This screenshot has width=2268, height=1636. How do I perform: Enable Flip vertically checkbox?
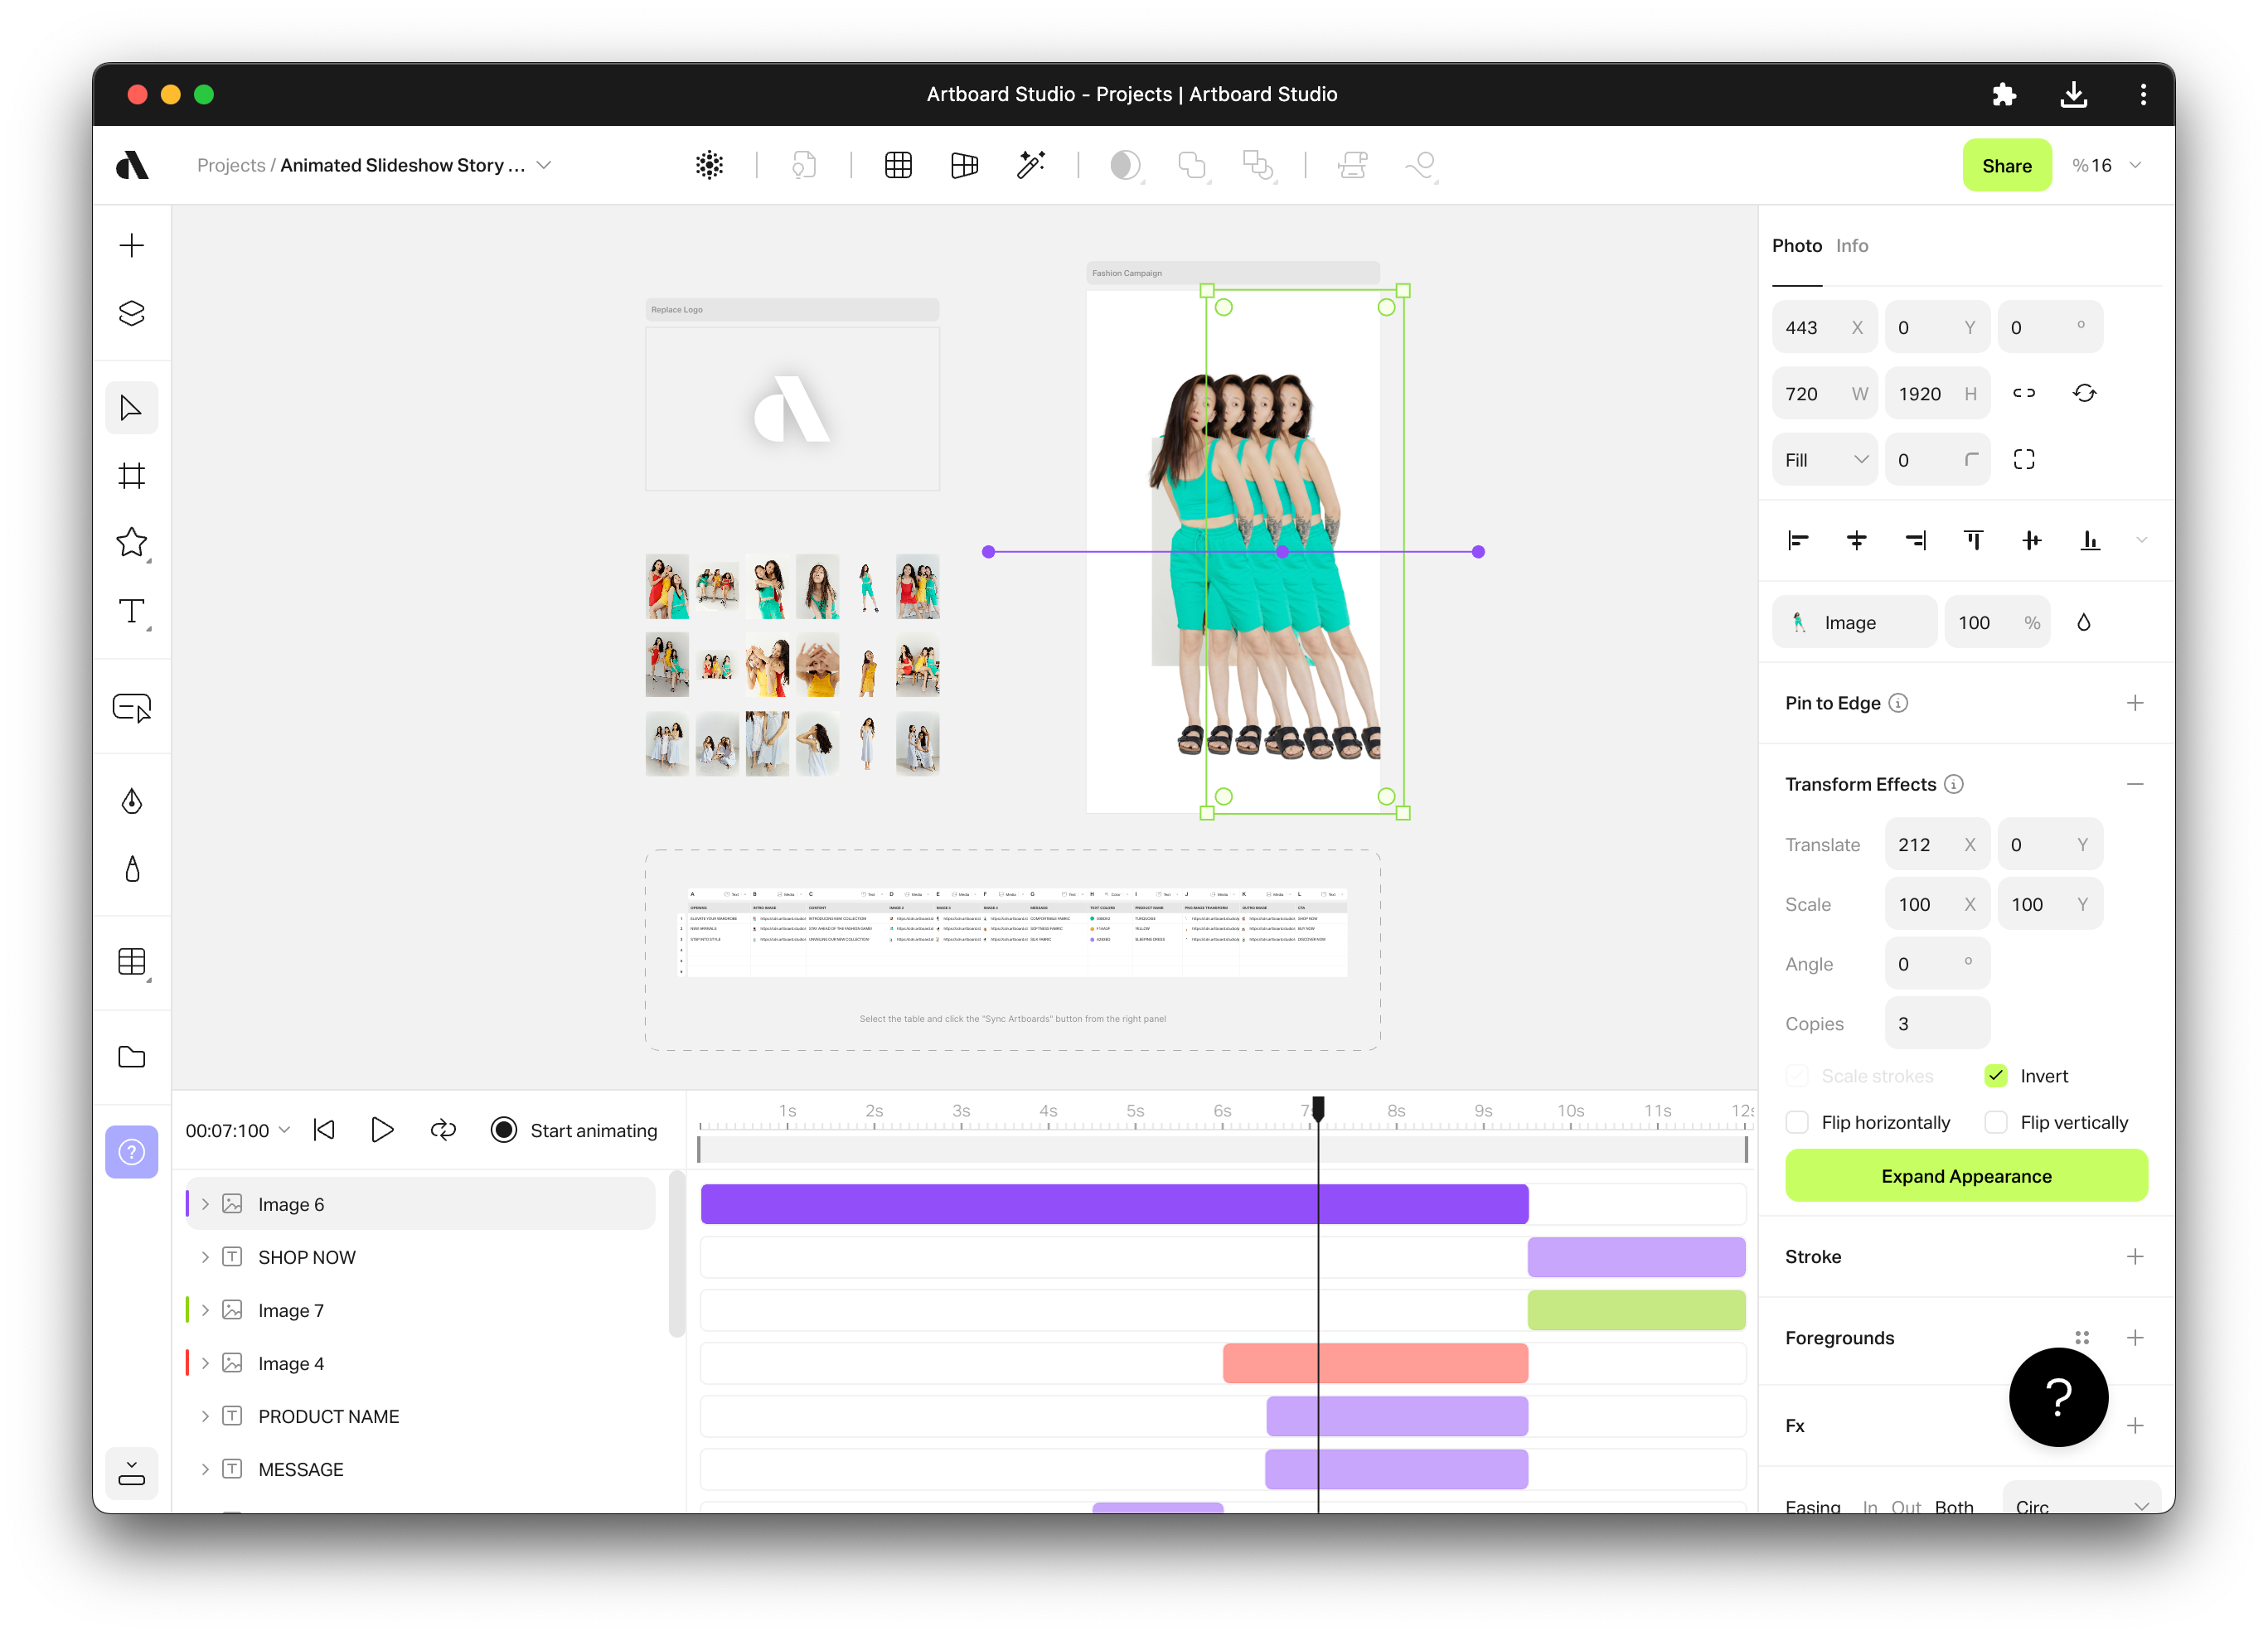click(x=1996, y=1122)
